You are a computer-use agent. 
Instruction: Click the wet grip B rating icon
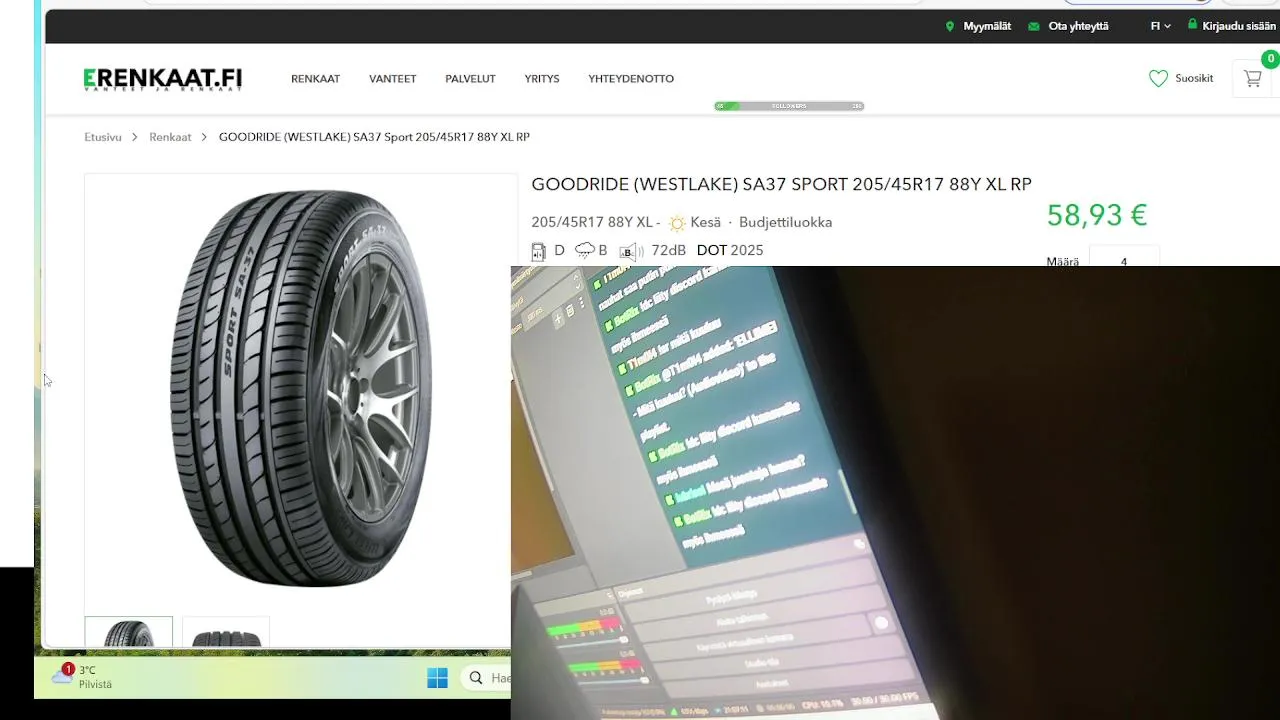[584, 250]
